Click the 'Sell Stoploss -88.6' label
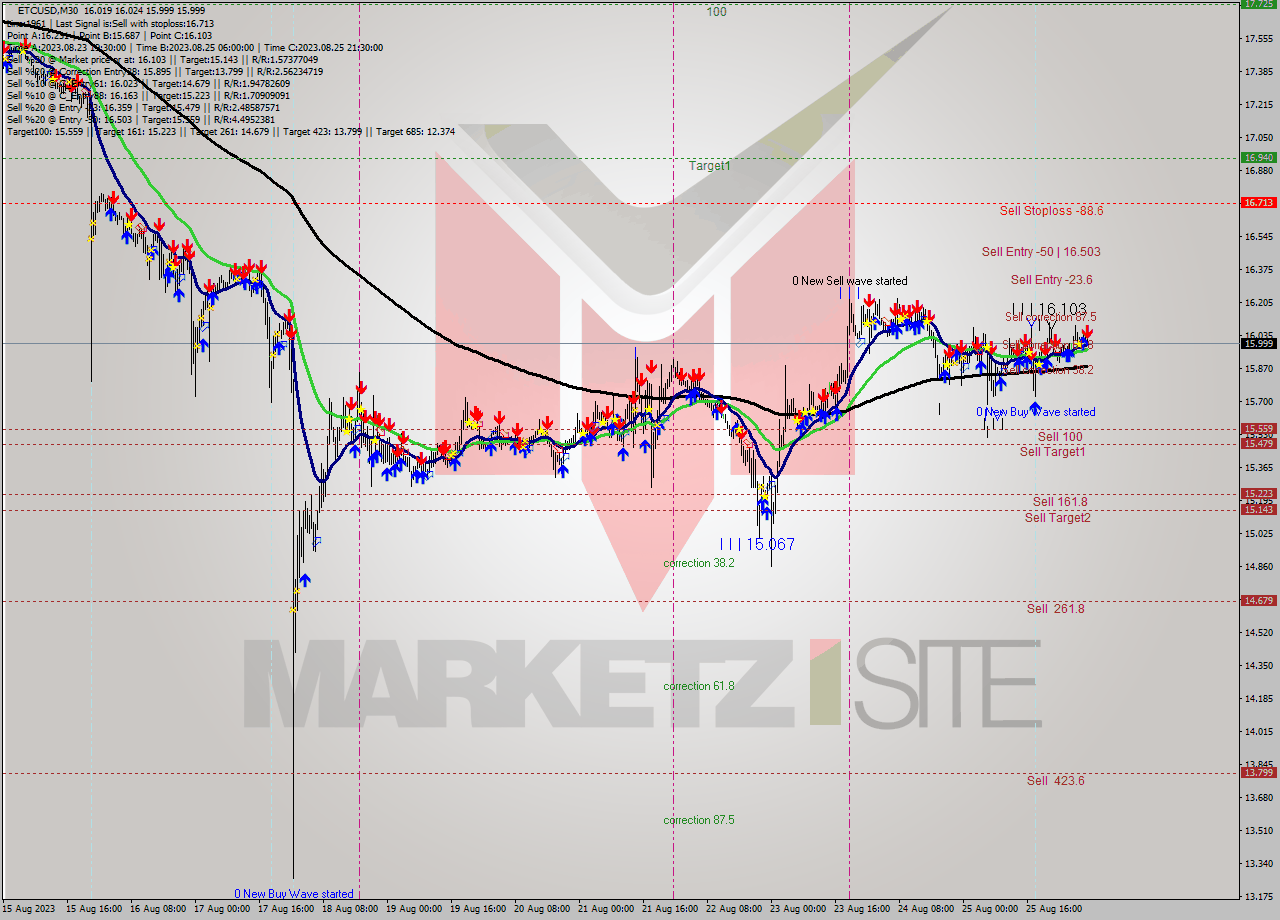Screen dimensions: 1280x920 click(x=1051, y=211)
